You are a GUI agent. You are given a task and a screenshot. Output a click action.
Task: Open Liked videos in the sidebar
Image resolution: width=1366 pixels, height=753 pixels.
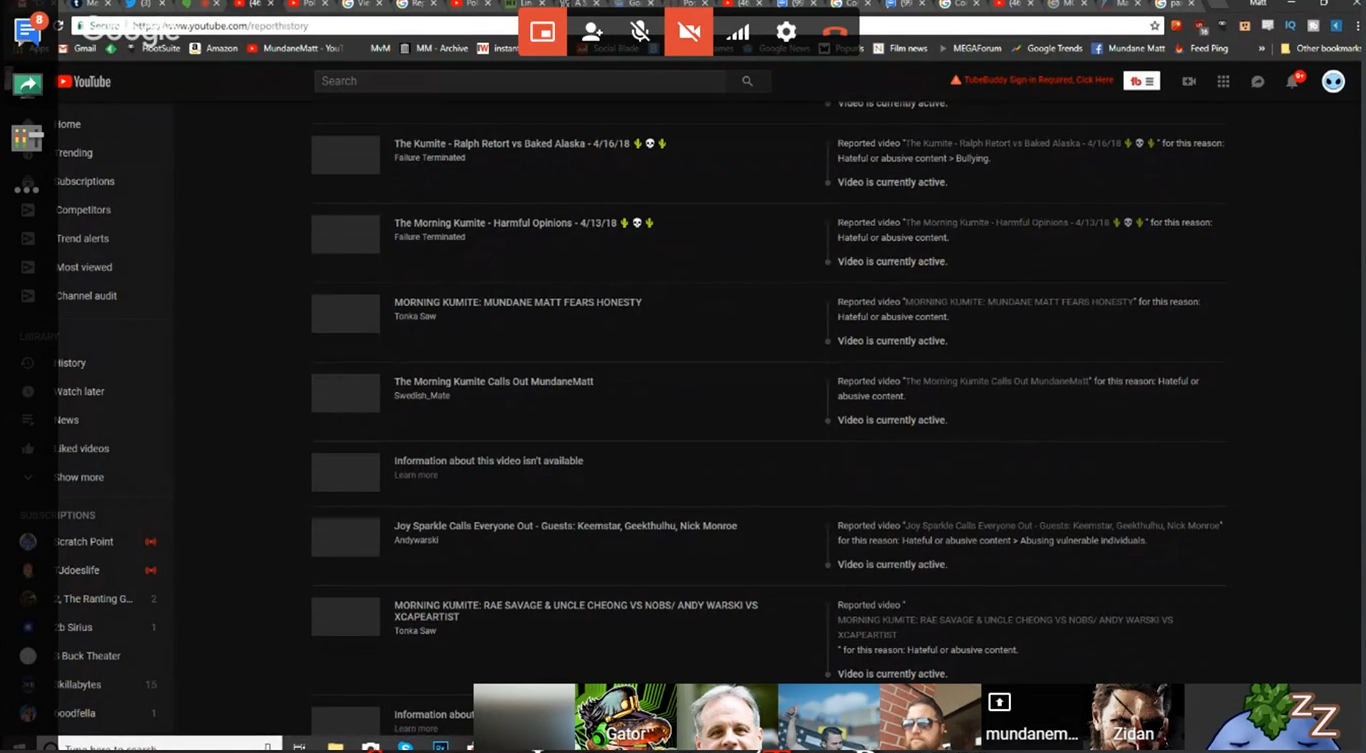click(x=82, y=449)
